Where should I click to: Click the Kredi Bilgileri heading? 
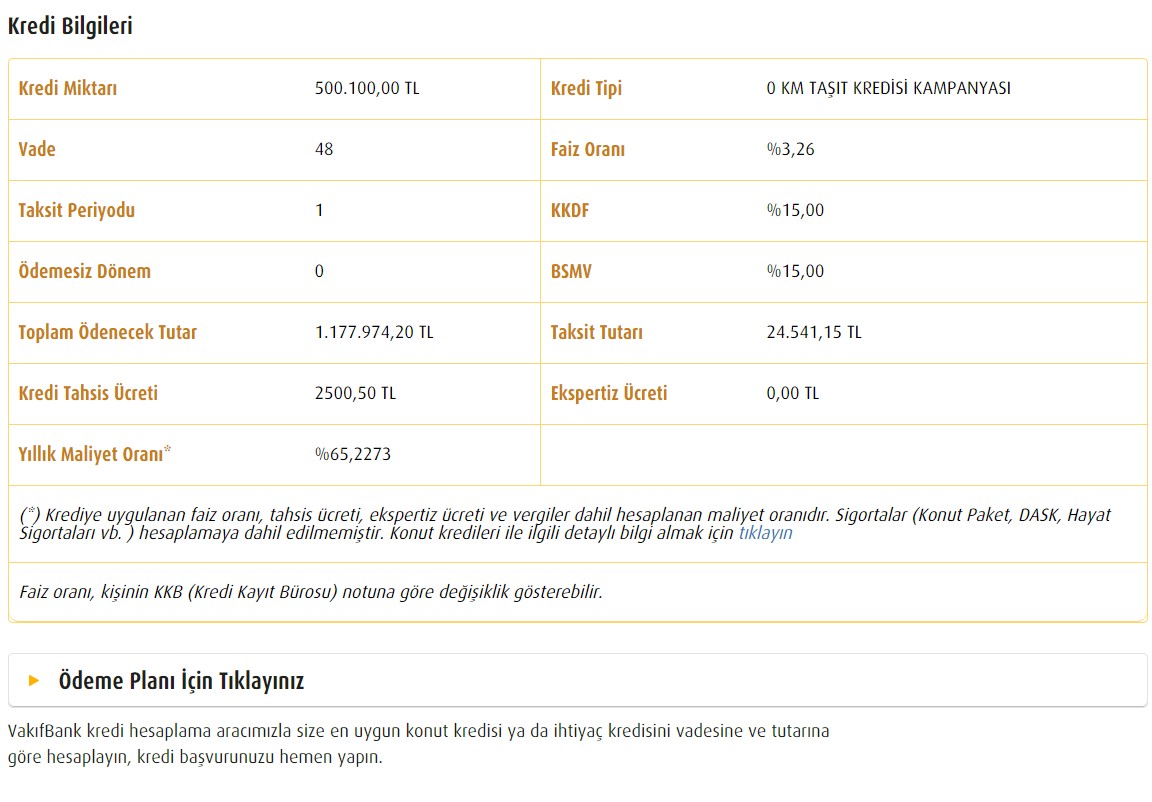click(x=70, y=27)
